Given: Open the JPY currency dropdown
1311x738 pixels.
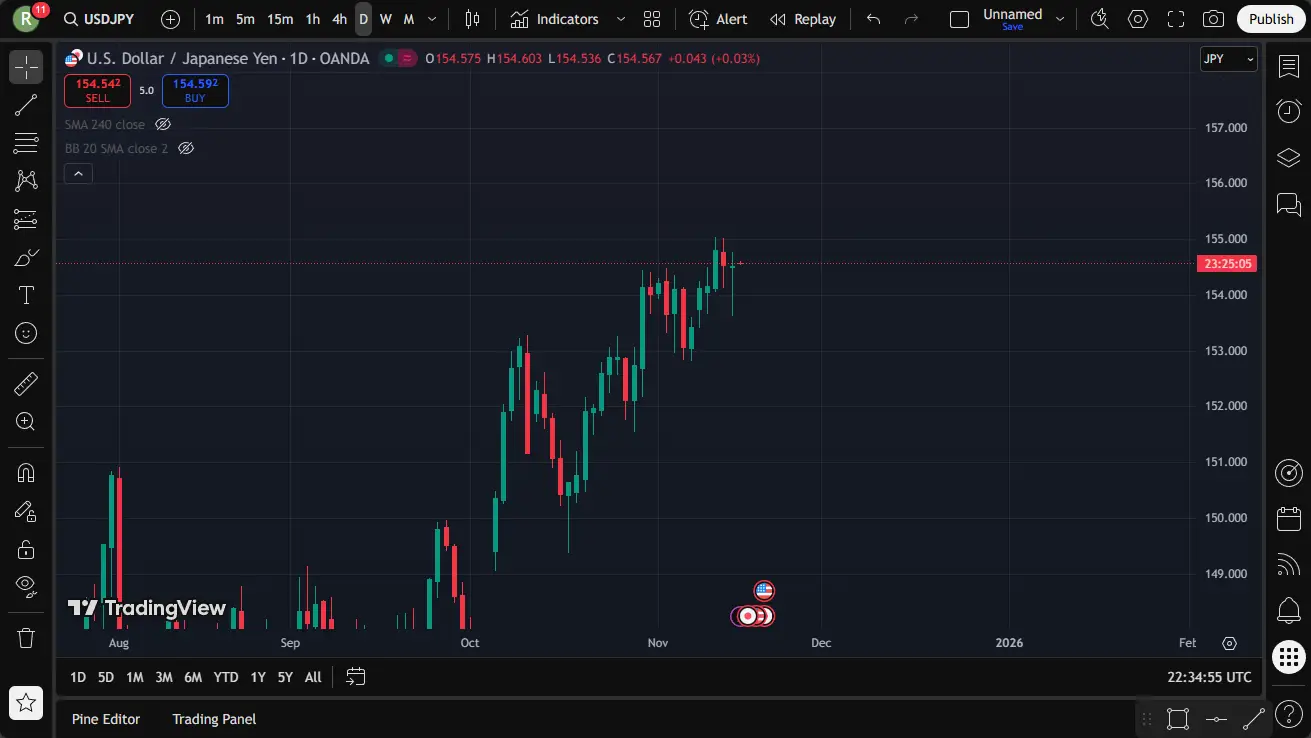Looking at the screenshot, I should click(1228, 59).
